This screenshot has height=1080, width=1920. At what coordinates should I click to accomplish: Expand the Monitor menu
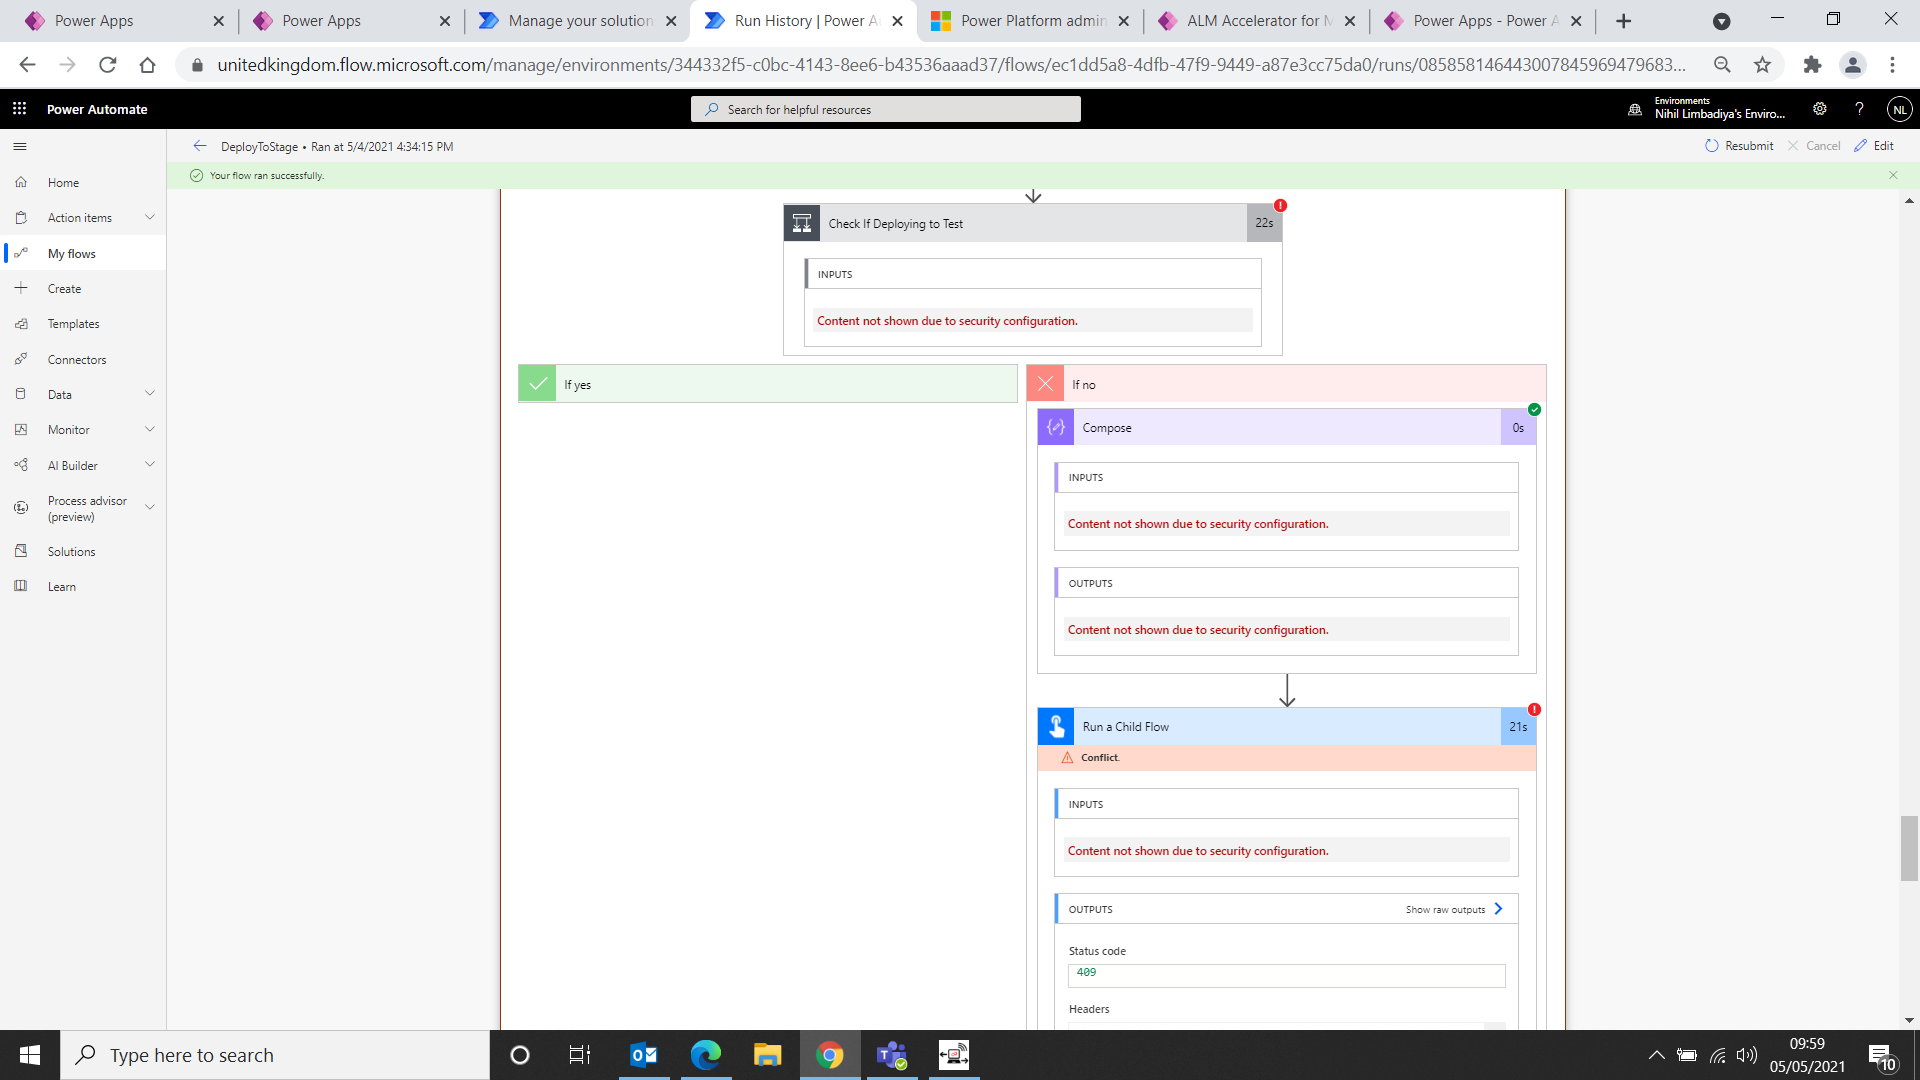click(150, 429)
